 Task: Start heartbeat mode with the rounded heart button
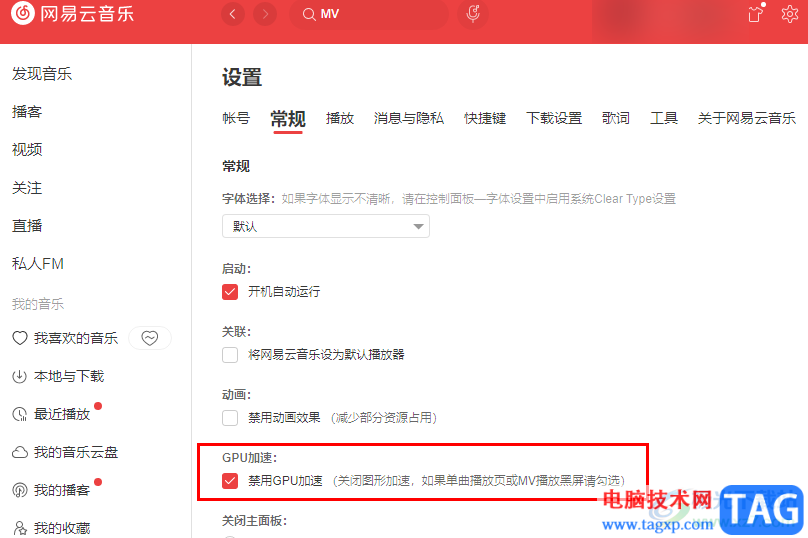click(x=150, y=338)
